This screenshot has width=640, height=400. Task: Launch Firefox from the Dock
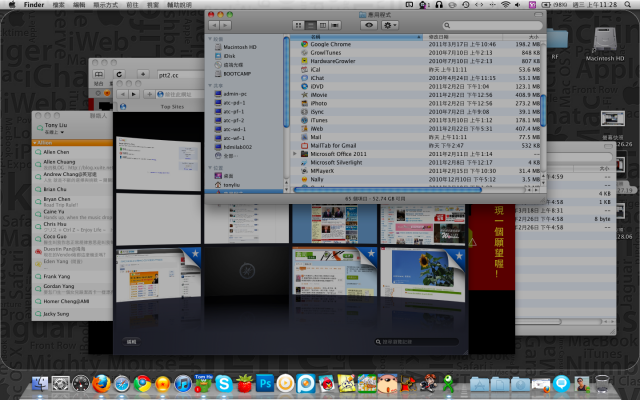(101, 384)
